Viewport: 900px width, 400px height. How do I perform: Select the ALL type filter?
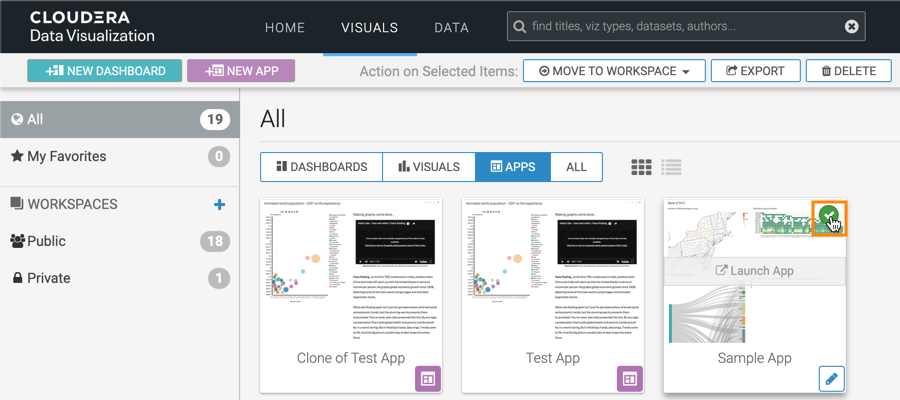click(x=576, y=167)
